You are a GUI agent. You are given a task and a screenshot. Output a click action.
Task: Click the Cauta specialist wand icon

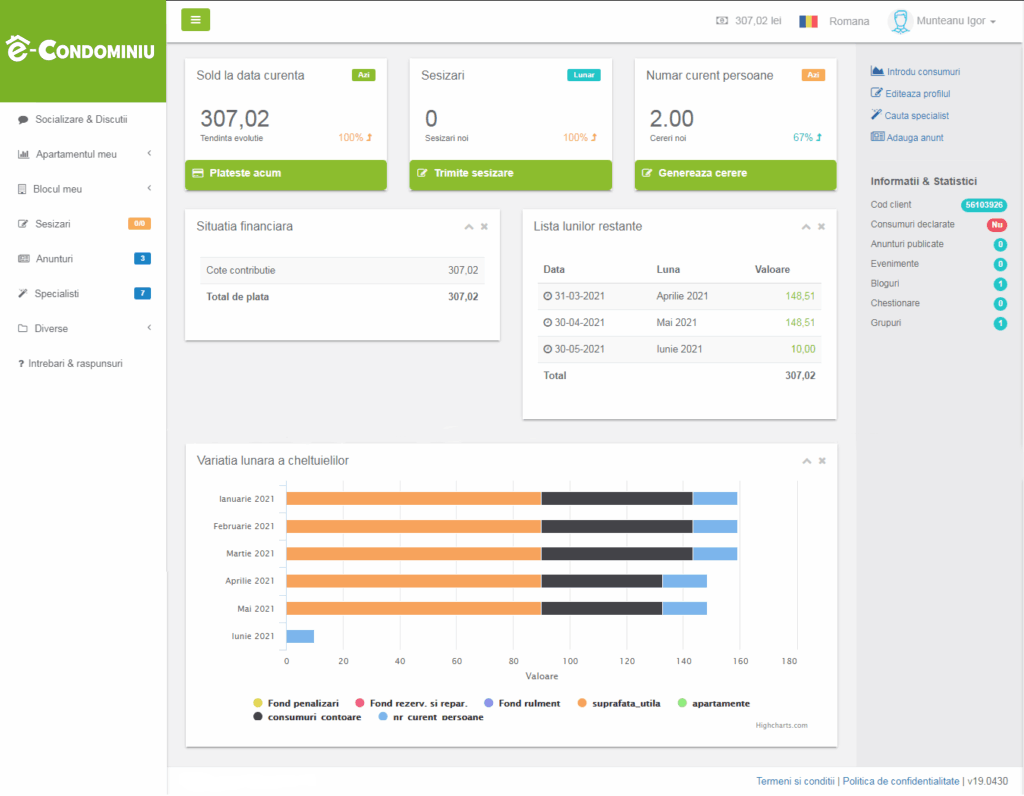click(x=877, y=115)
